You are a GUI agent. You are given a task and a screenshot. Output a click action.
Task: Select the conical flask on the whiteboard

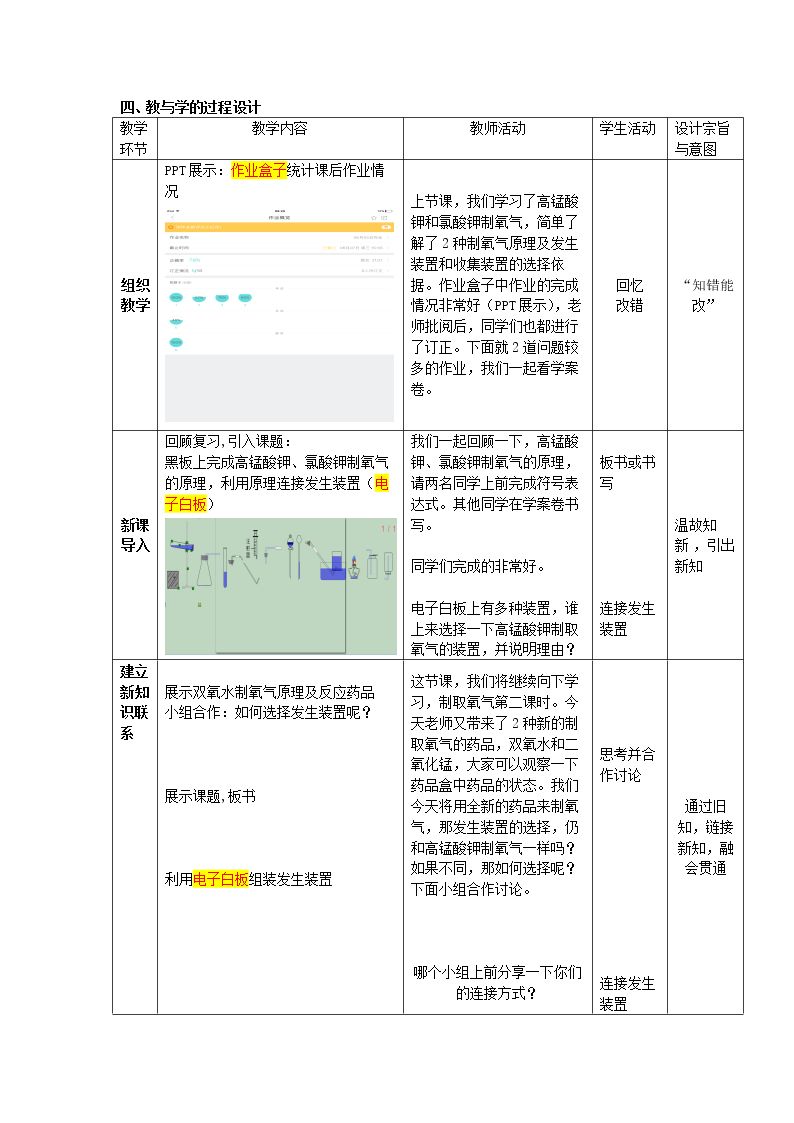tap(204, 570)
